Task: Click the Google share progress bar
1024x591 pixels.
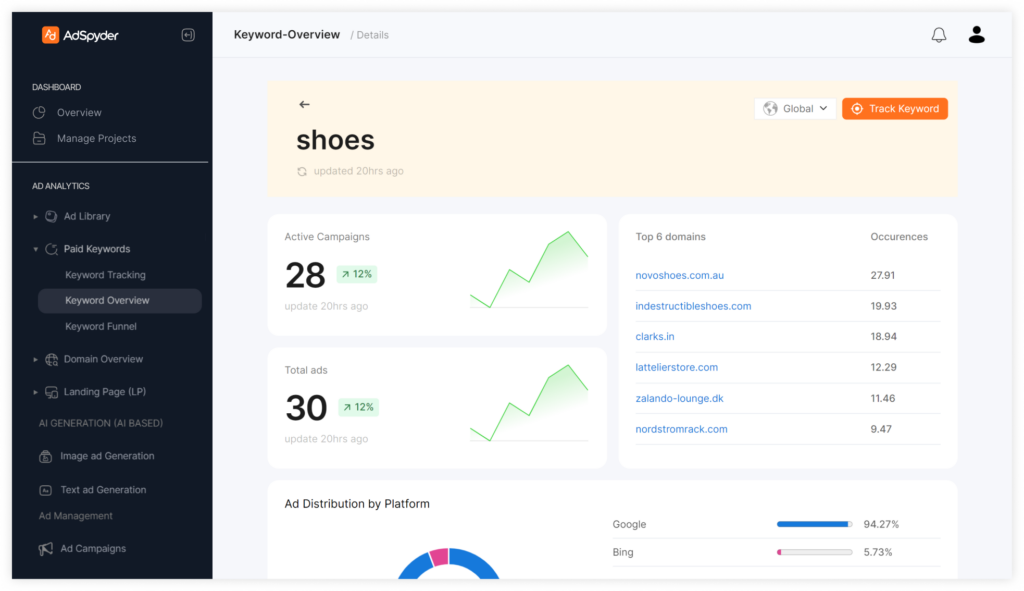Action: click(x=814, y=524)
